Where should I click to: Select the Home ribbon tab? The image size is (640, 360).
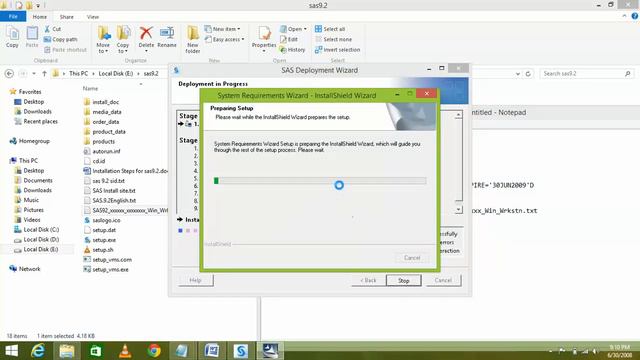click(40, 17)
